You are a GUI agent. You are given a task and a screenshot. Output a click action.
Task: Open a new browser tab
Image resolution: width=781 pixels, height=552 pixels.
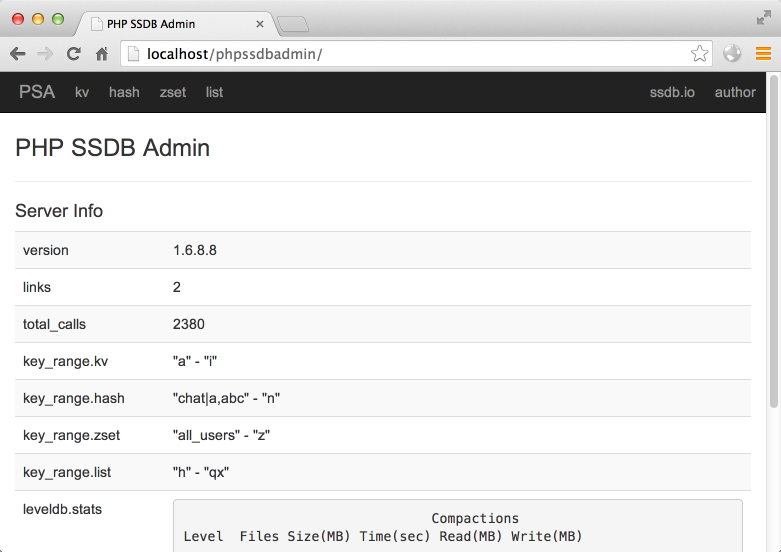[293, 24]
